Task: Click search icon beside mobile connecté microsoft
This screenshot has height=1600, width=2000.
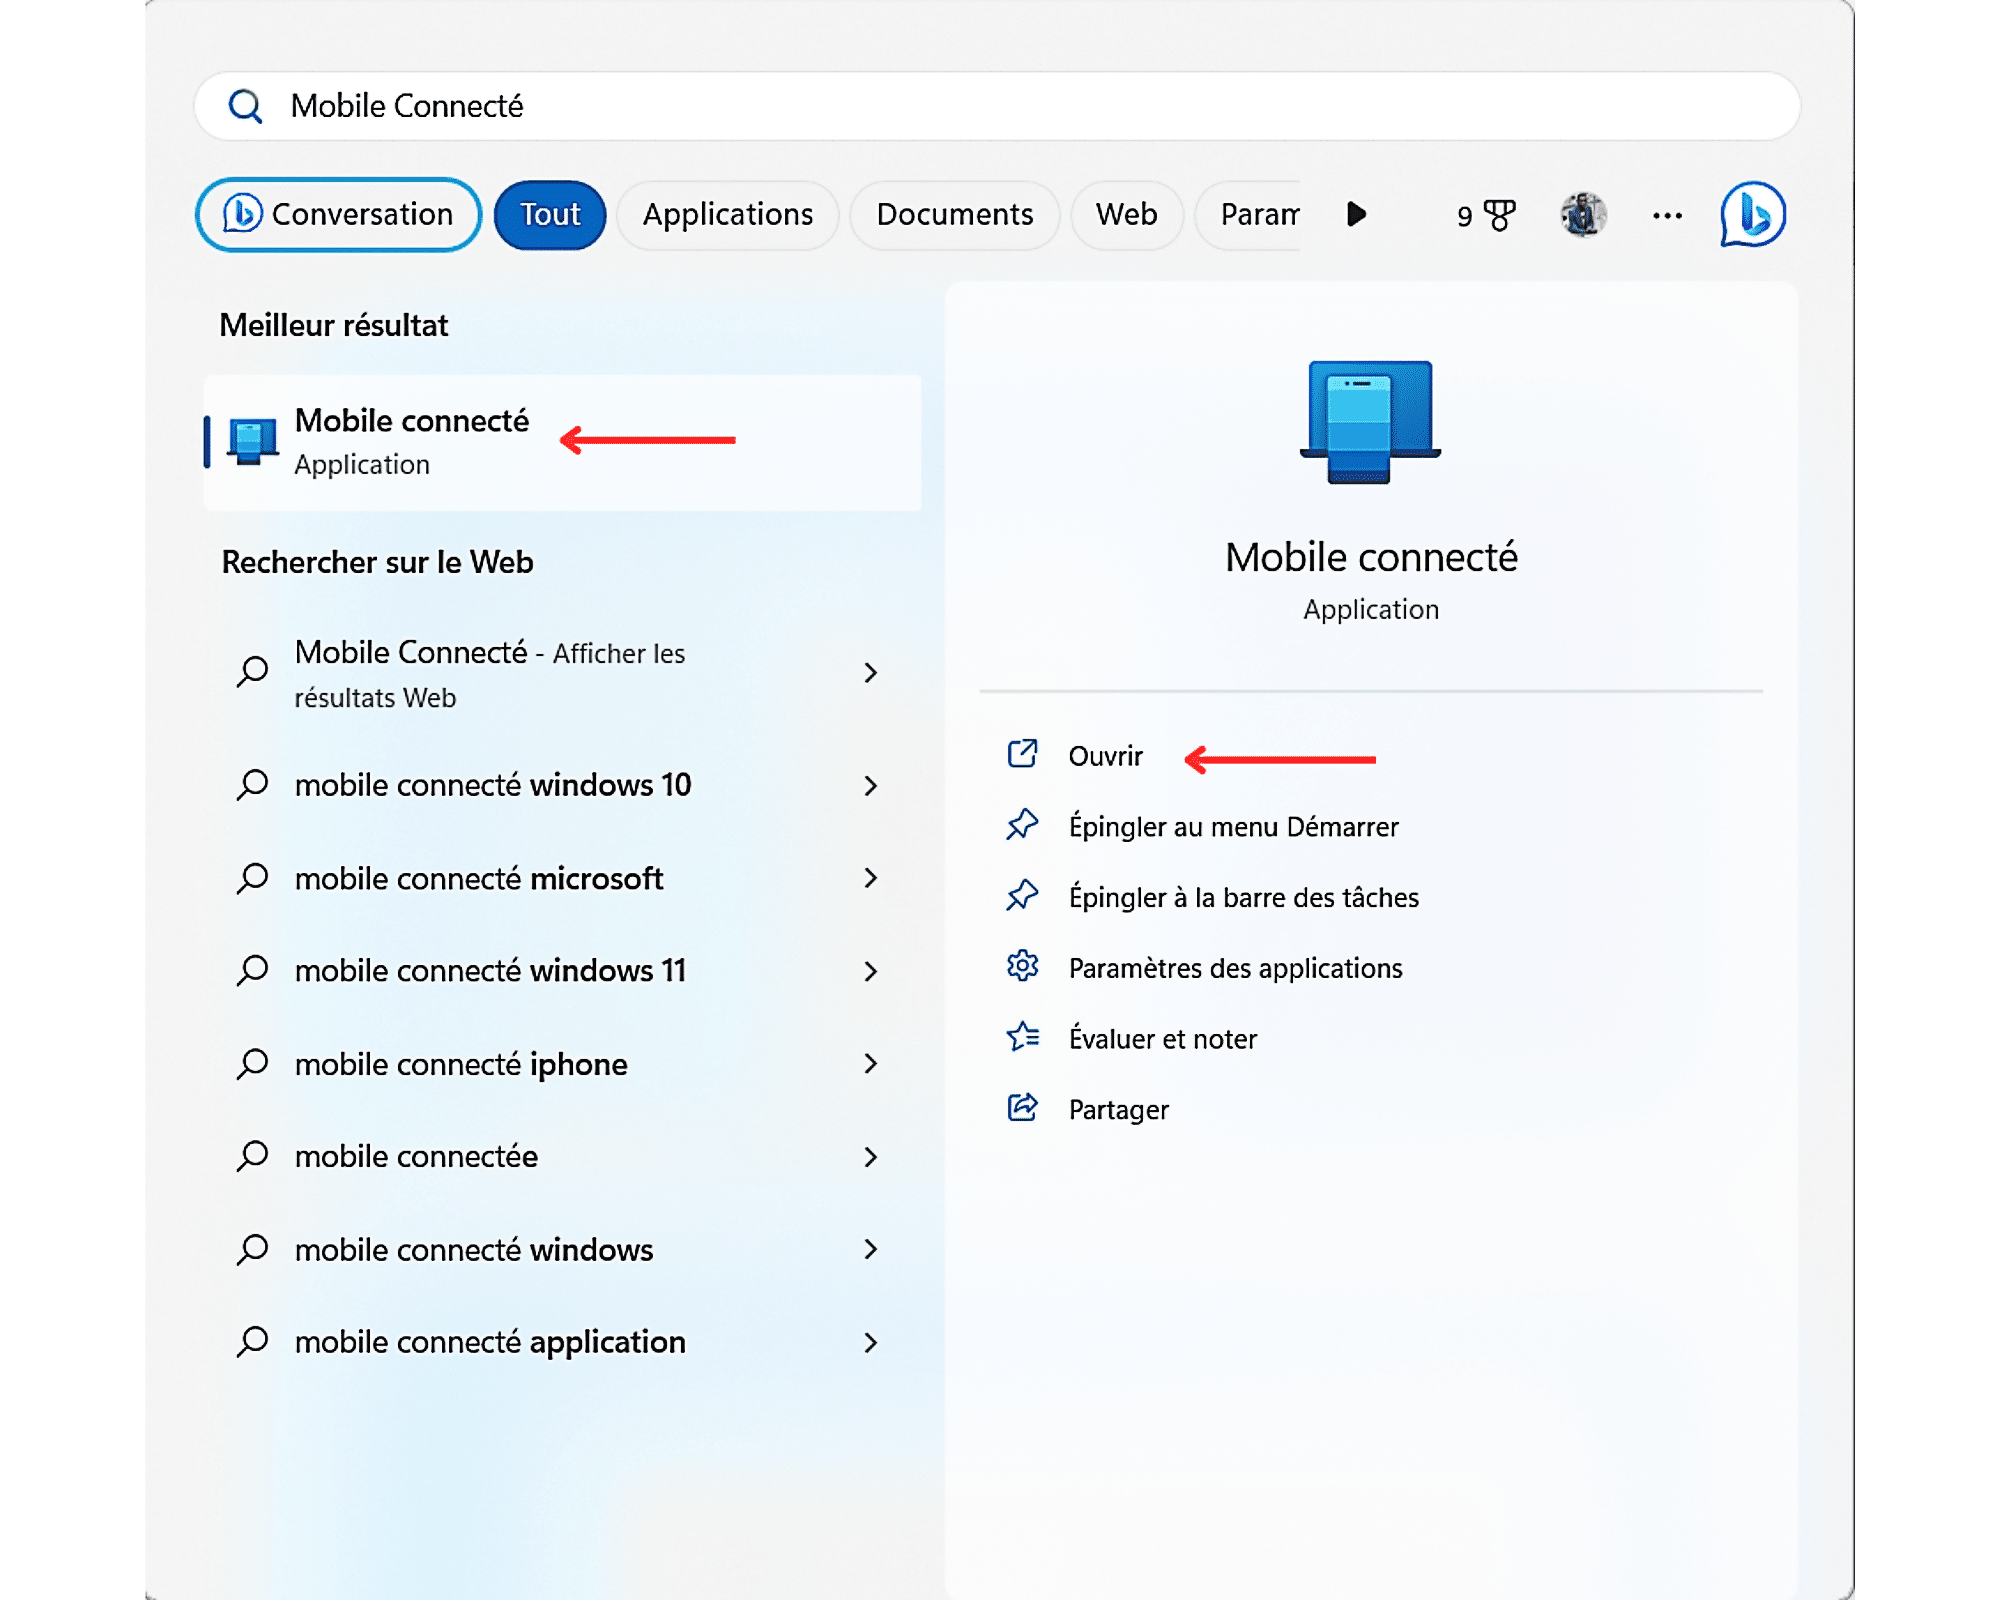Action: (x=252, y=878)
